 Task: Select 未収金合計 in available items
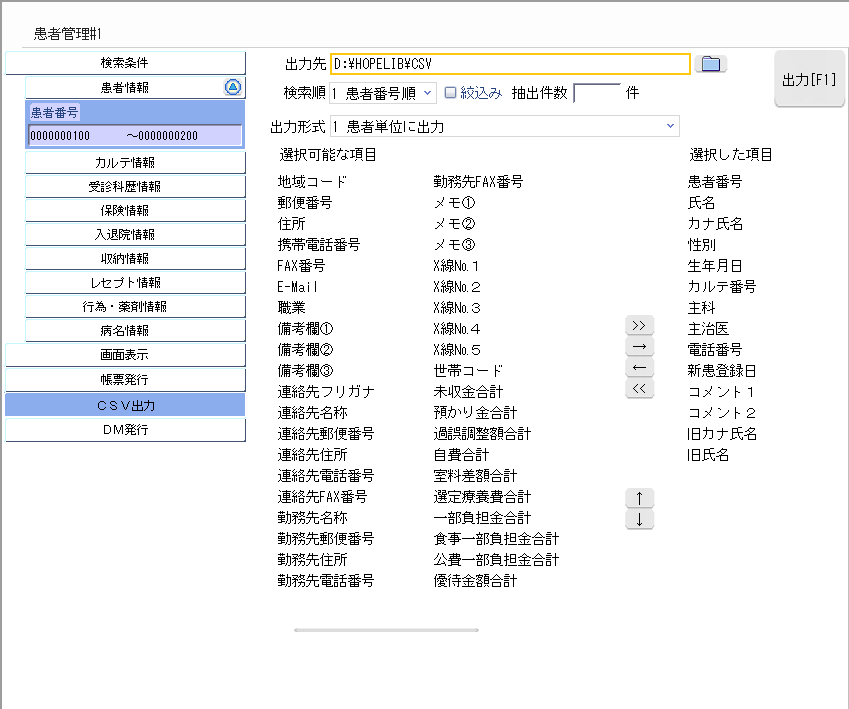[x=468, y=392]
